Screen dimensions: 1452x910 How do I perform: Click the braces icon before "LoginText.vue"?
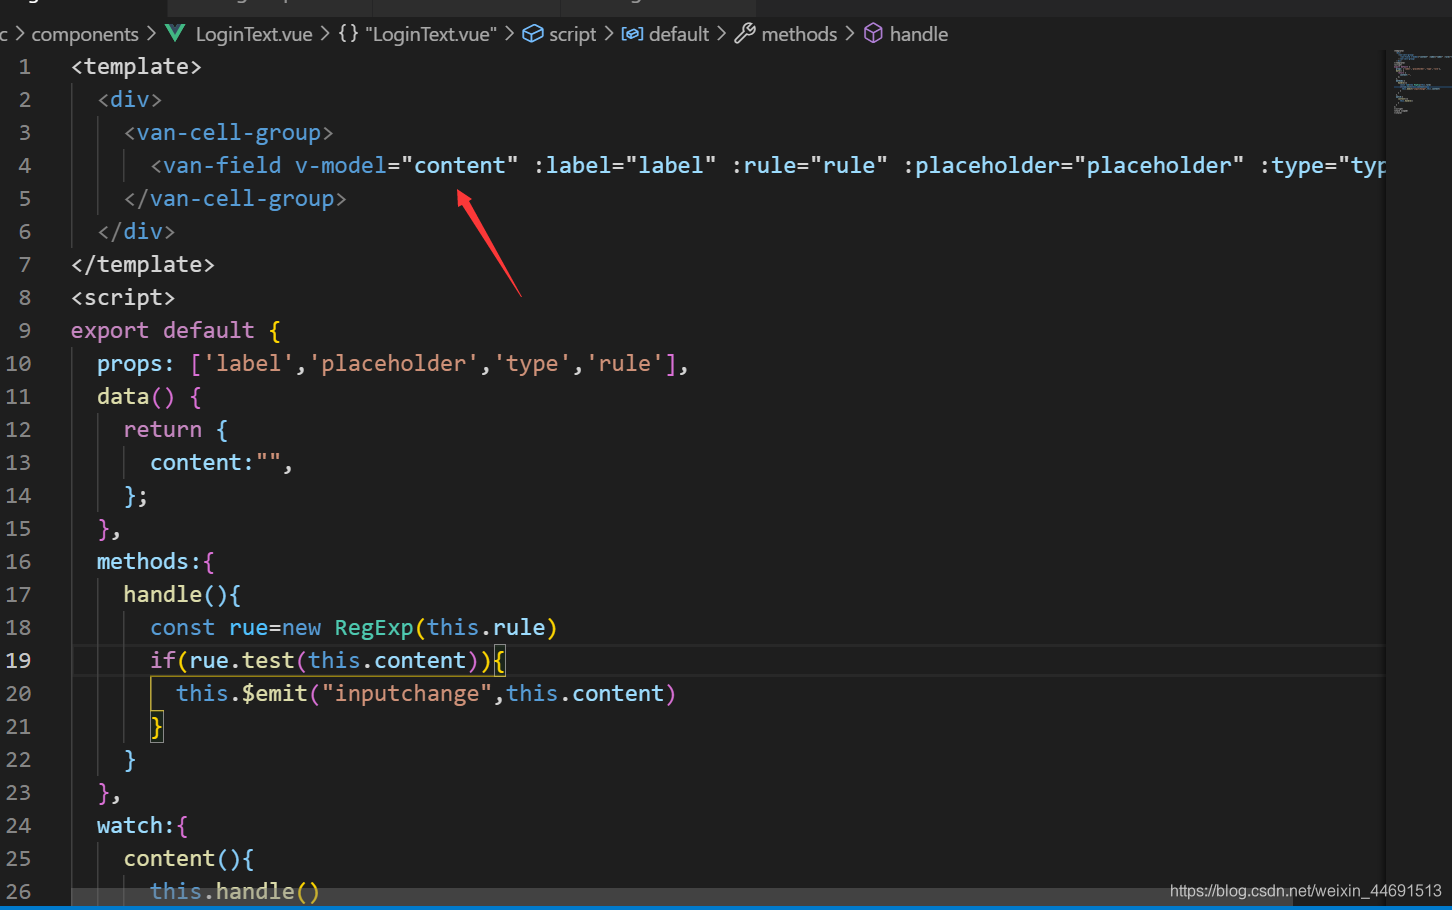tap(348, 33)
